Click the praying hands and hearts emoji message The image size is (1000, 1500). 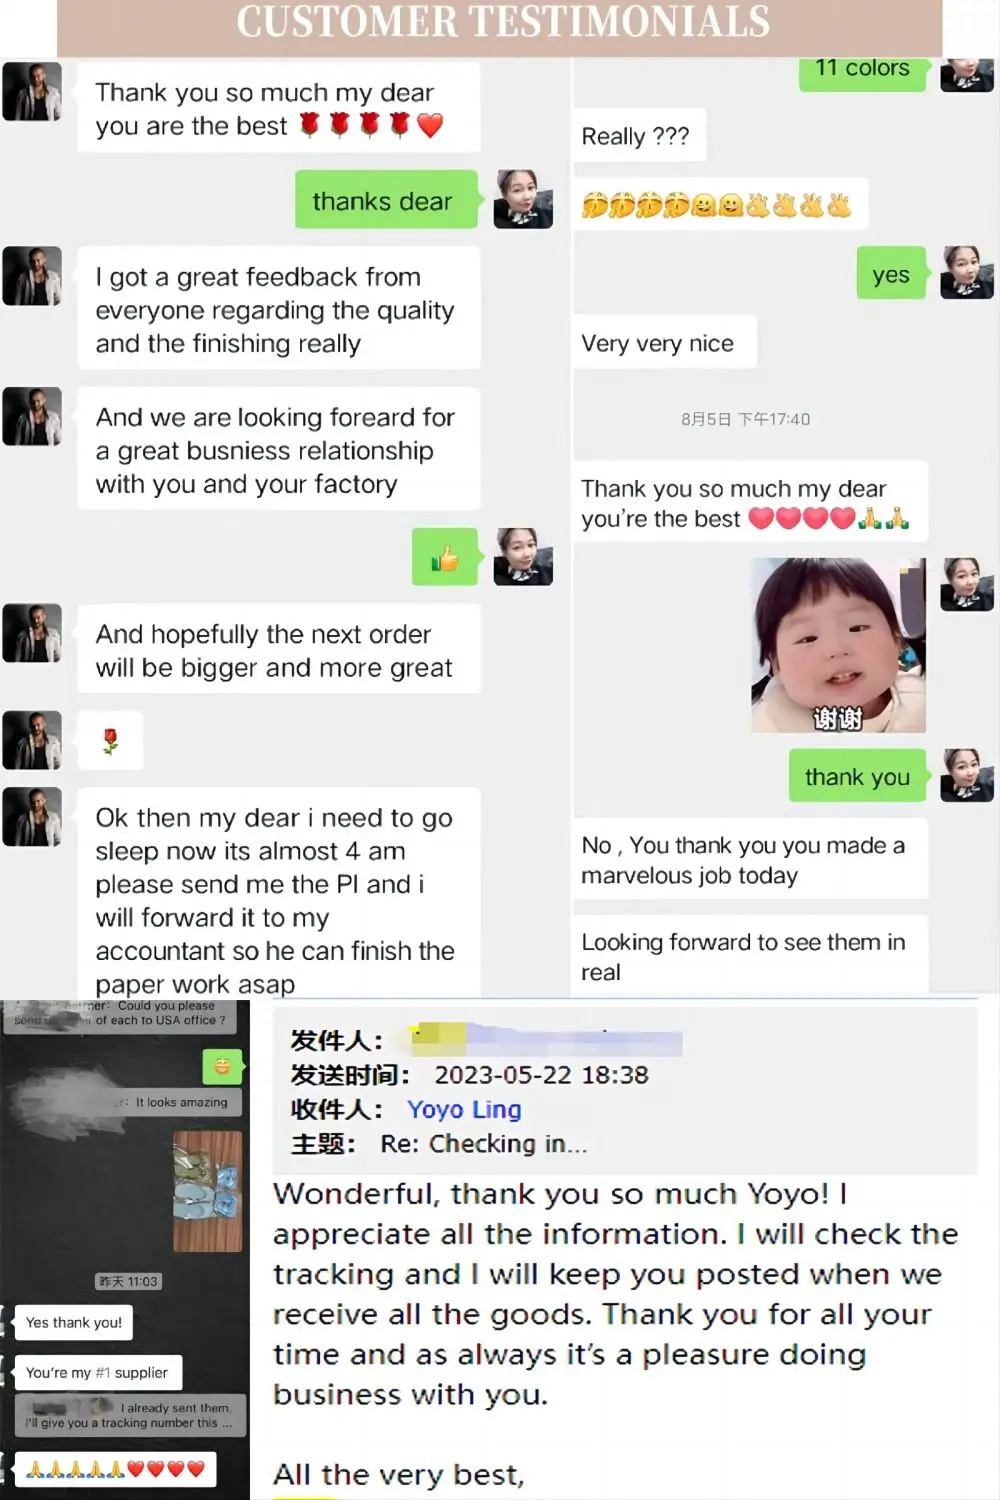115,1469
